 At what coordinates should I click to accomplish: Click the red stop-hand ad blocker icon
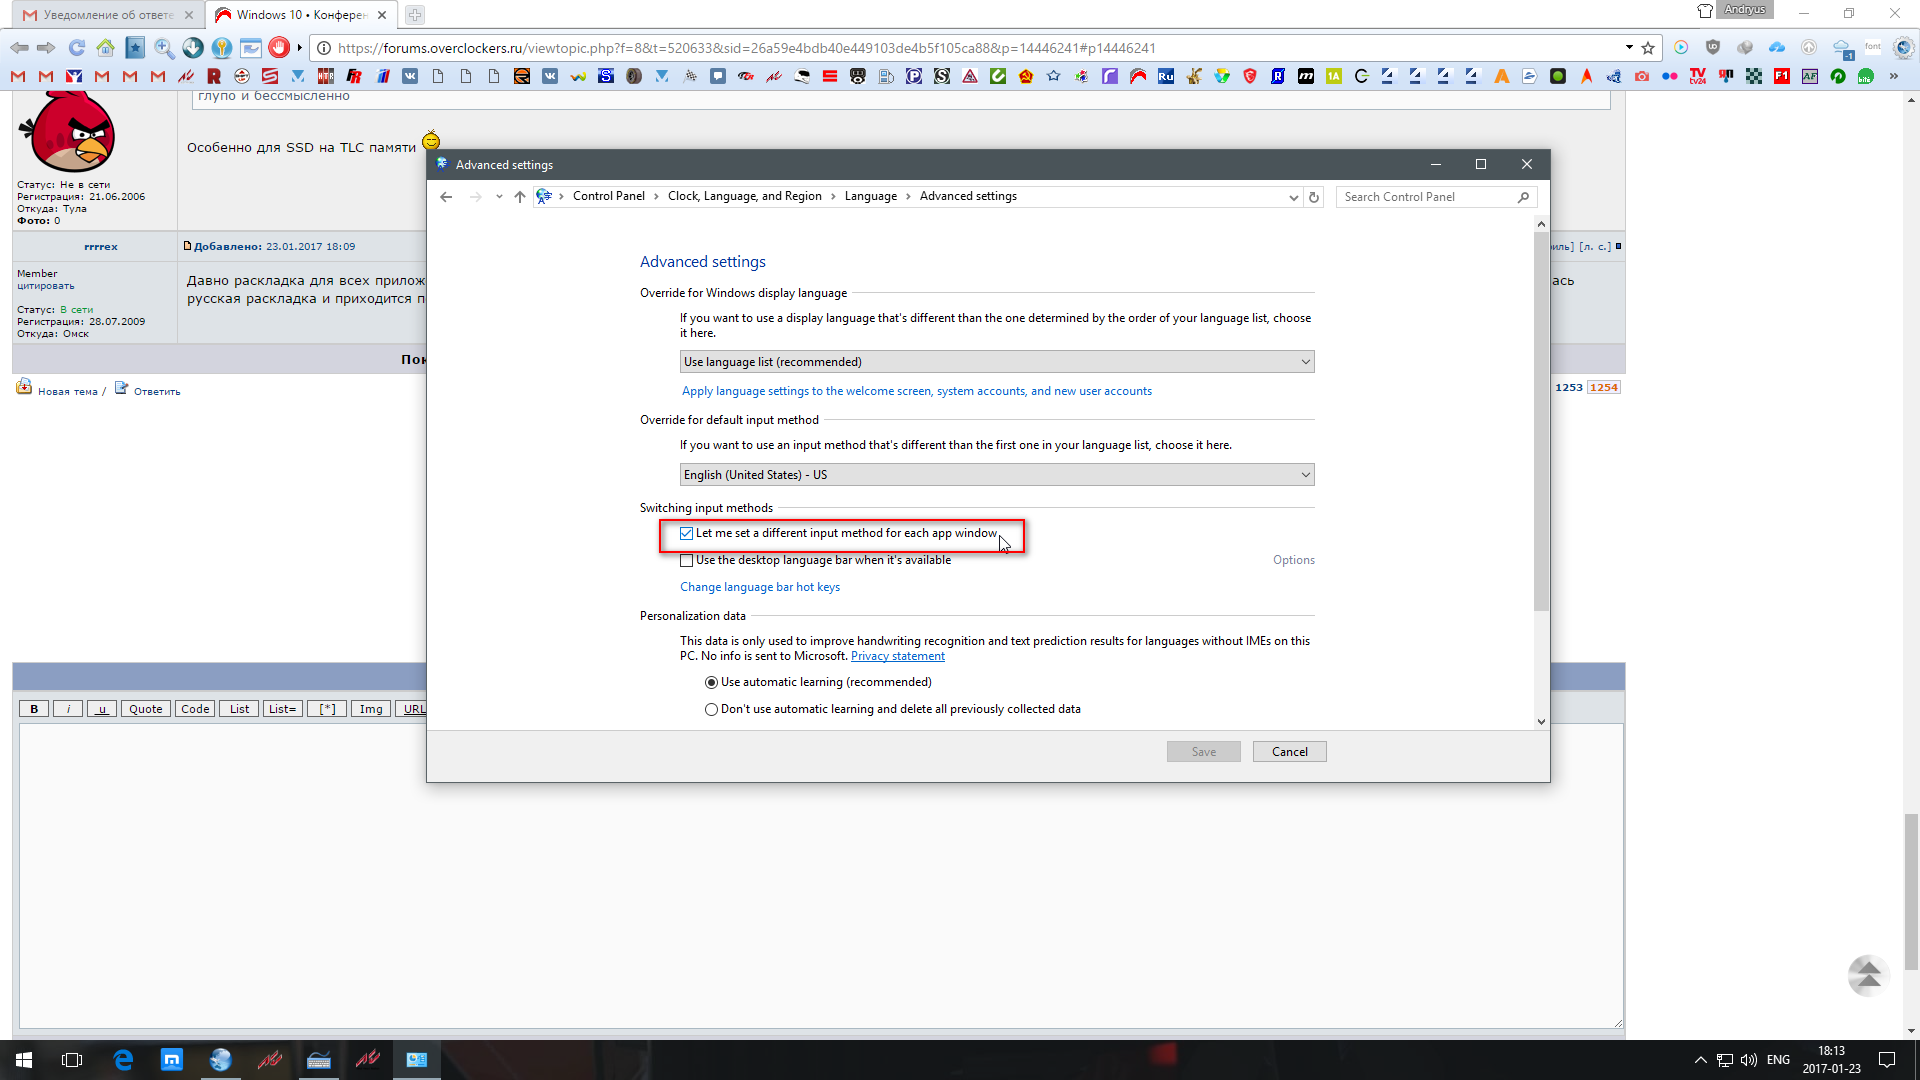pyautogui.click(x=279, y=47)
